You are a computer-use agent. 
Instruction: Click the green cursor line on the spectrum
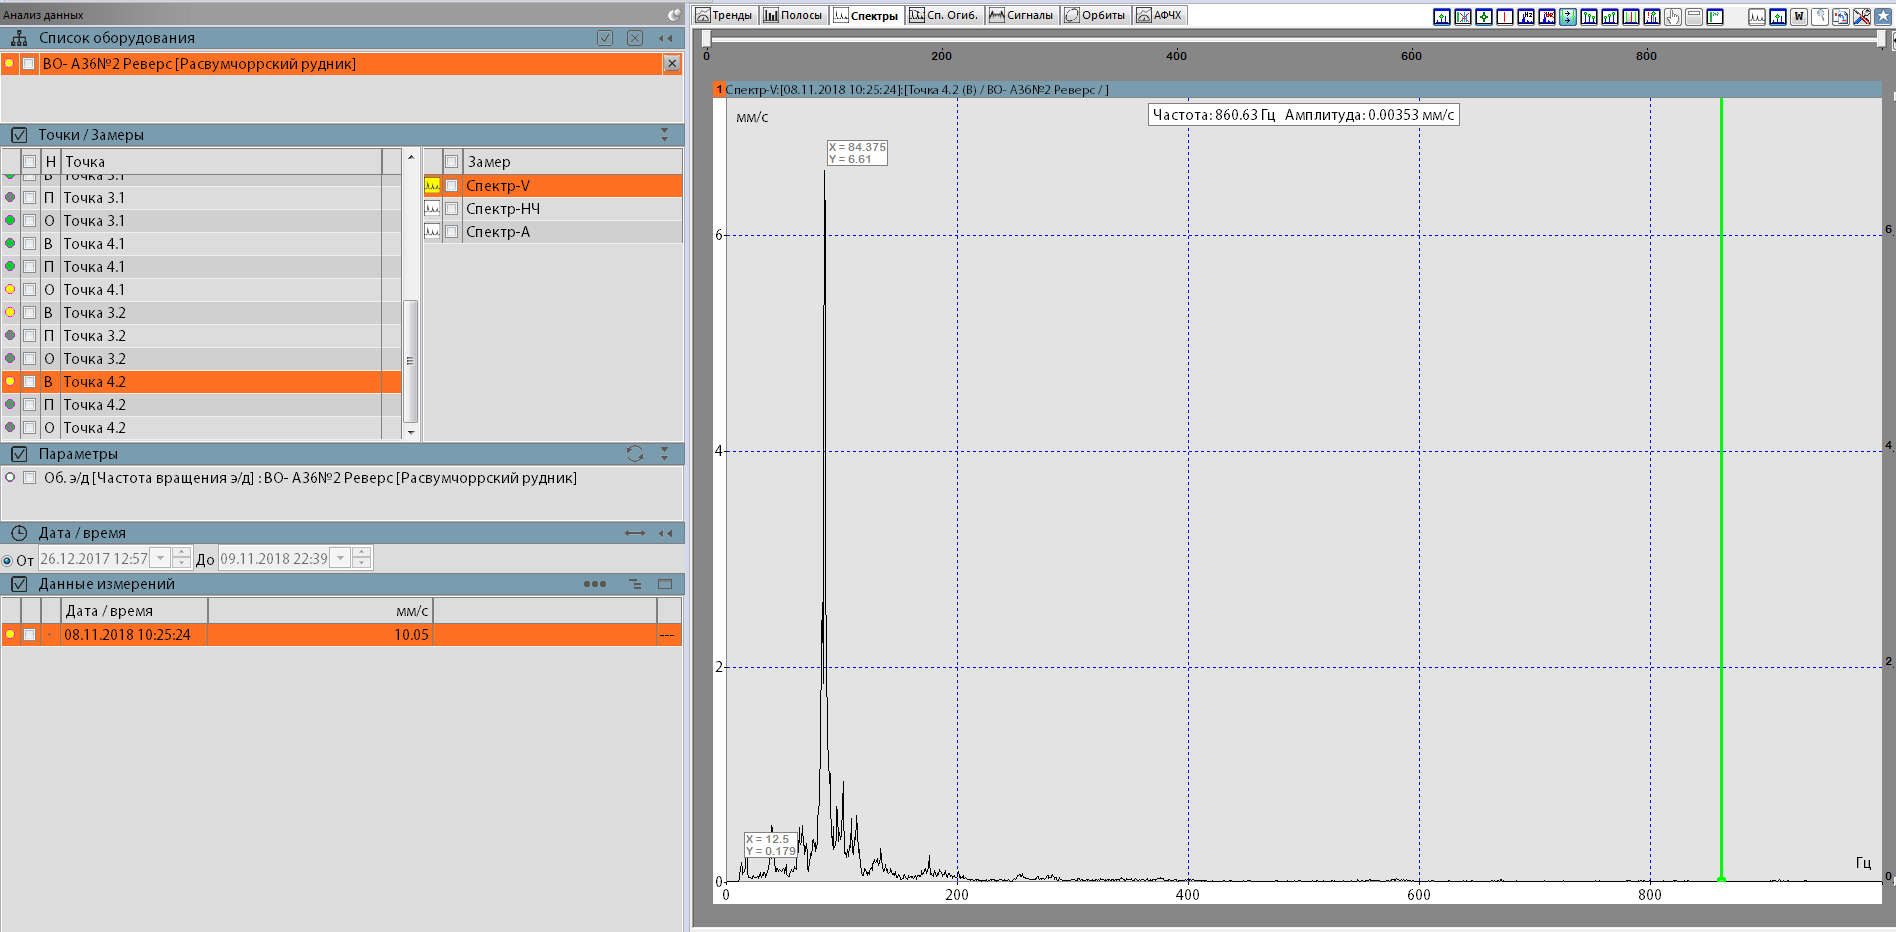pyautogui.click(x=1721, y=490)
